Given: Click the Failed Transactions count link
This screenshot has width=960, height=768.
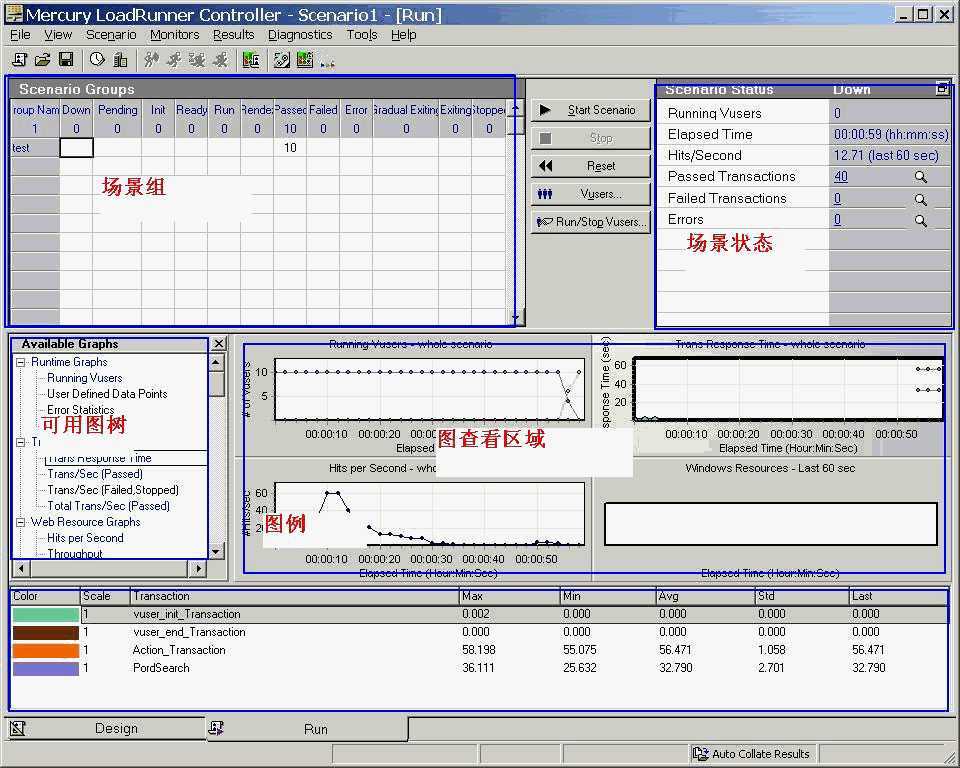Looking at the screenshot, I should (x=837, y=198).
